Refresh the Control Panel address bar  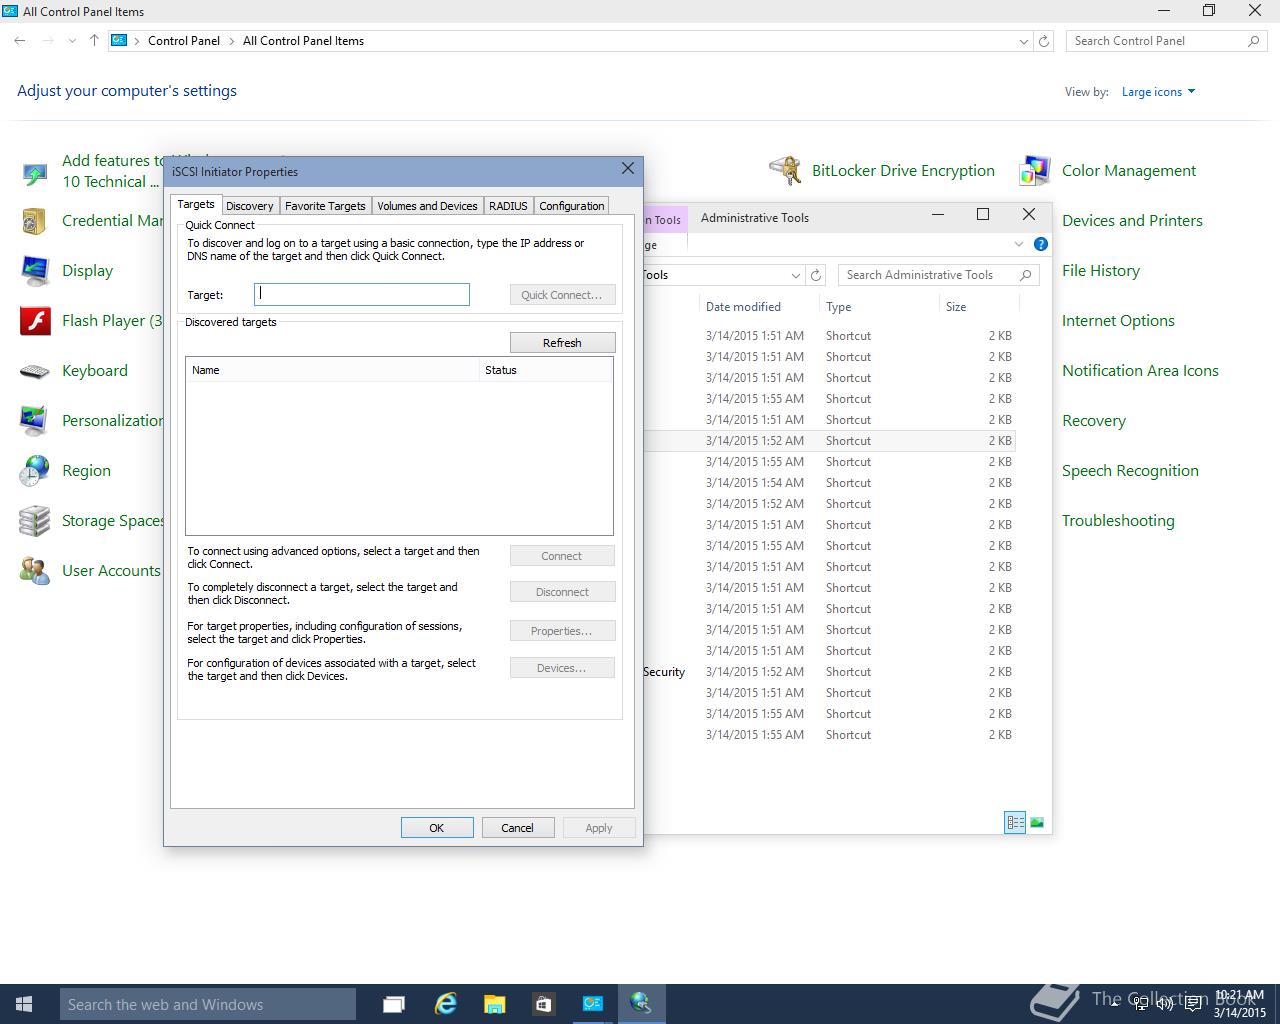coord(1044,41)
